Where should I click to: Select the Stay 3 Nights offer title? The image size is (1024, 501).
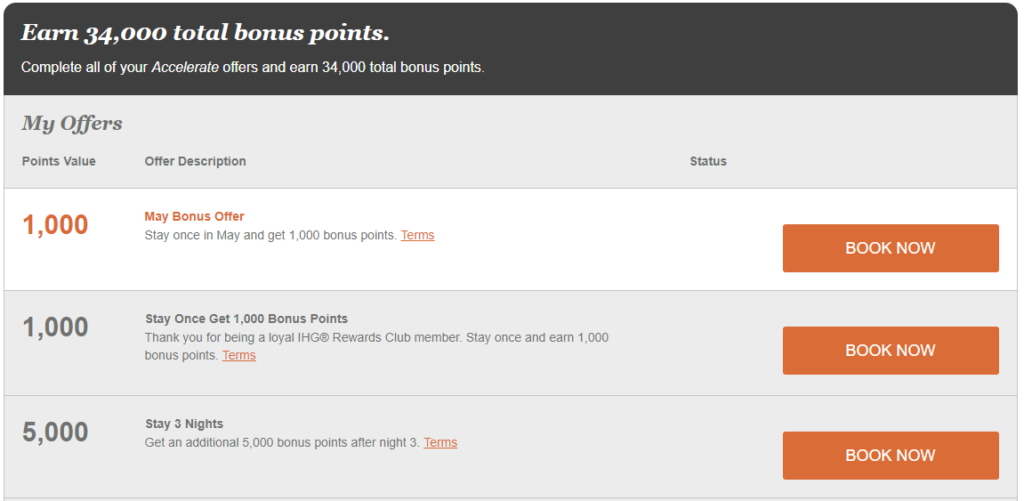[184, 424]
